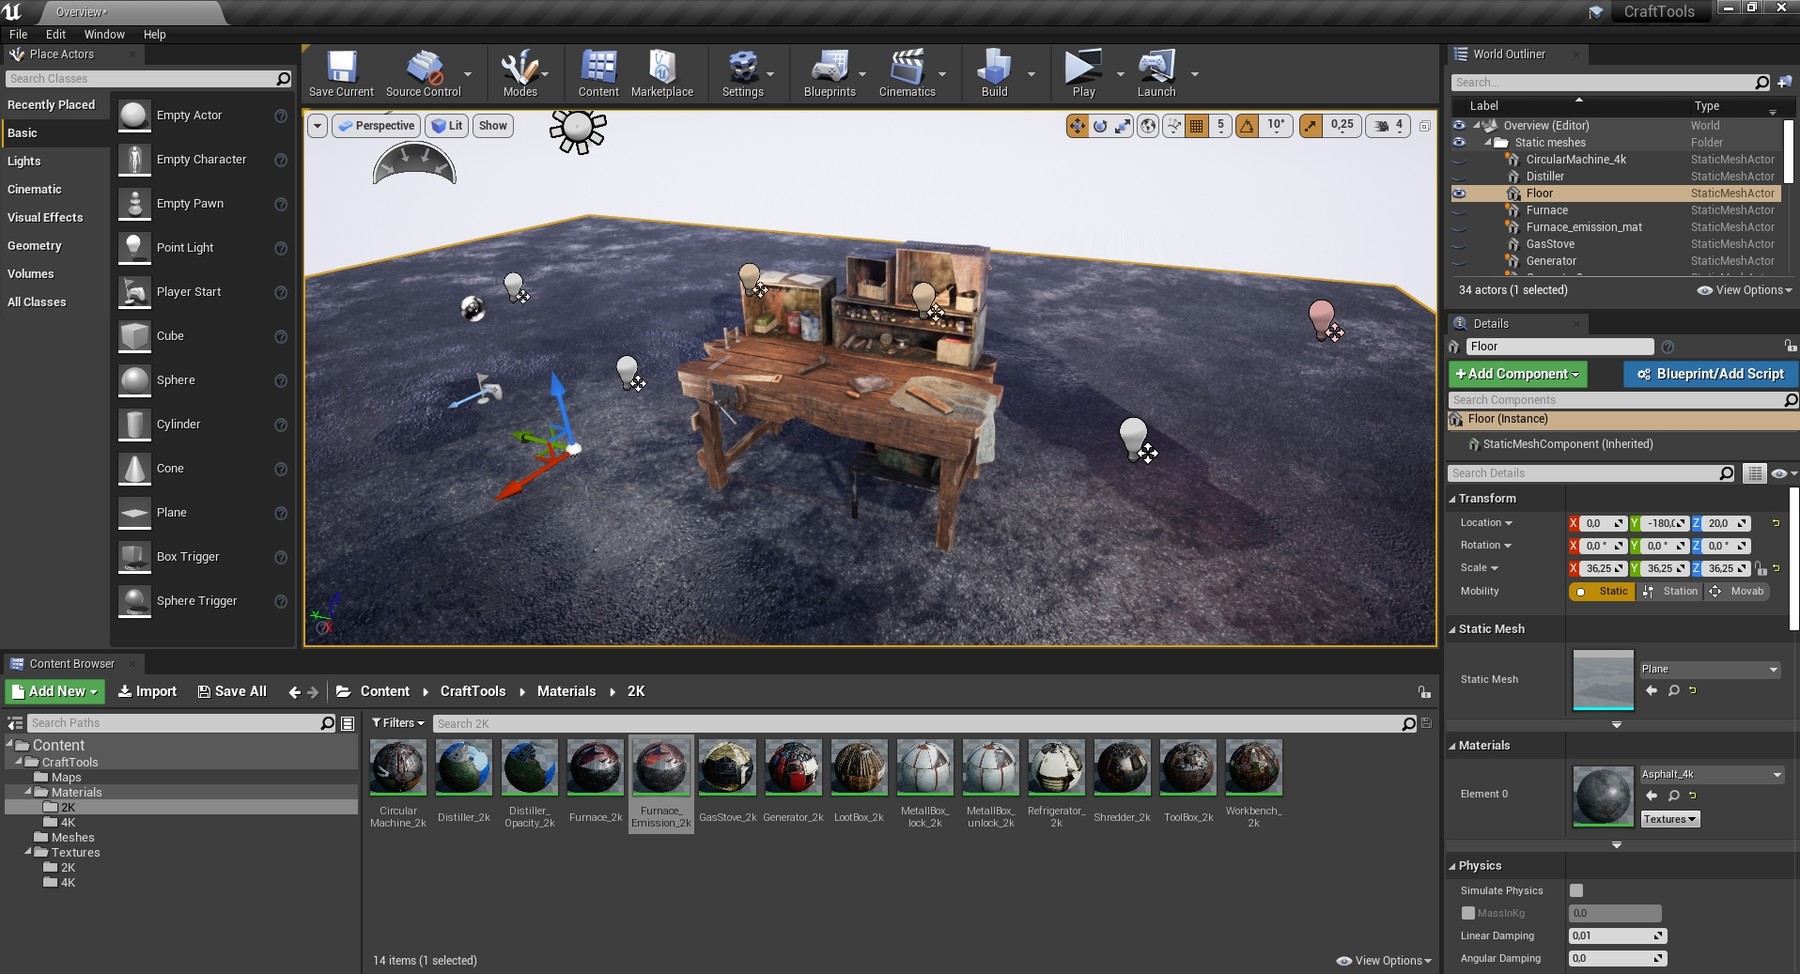This screenshot has height=974, width=1800.
Task: Toggle the Simulate Physics checkbox
Action: [1576, 890]
